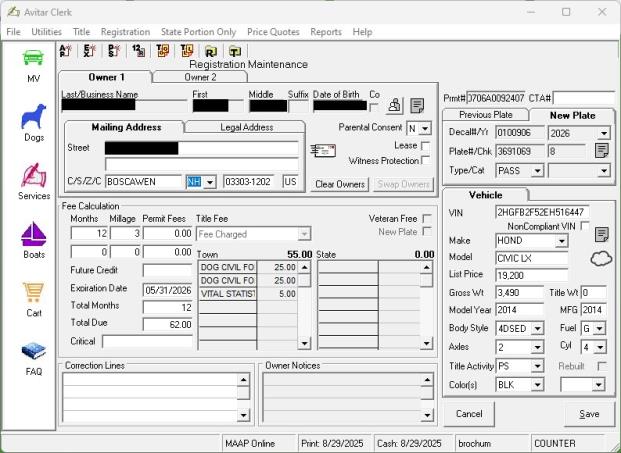Click the AP toolbar icon
Screen dimensions: 621x453
pos(65,51)
